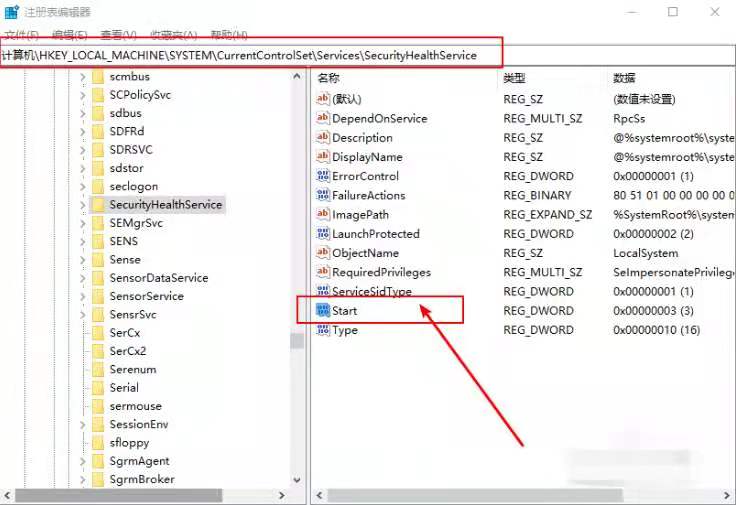Click the registry path address bar
The height and width of the screenshot is (505, 736).
(x=368, y=55)
